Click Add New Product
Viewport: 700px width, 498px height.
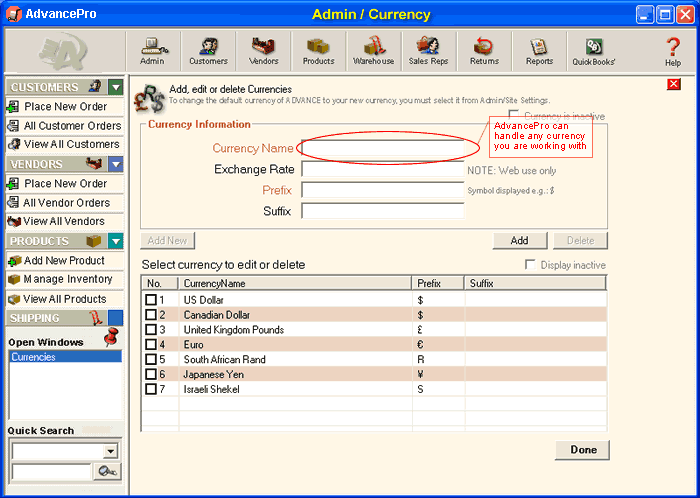coord(65,261)
